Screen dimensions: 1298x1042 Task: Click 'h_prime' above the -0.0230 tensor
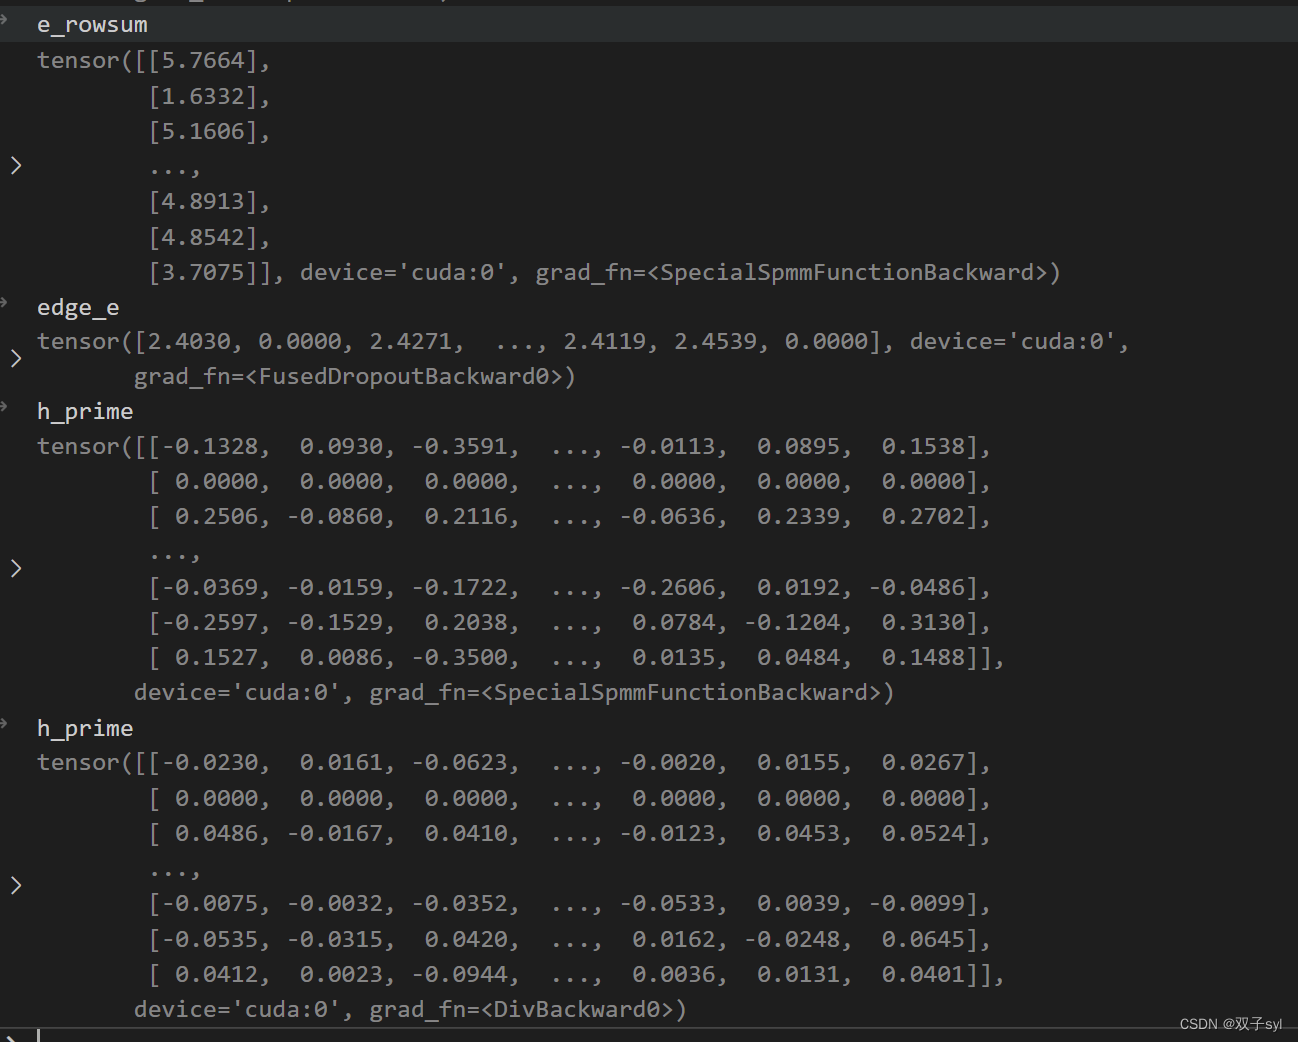85,729
